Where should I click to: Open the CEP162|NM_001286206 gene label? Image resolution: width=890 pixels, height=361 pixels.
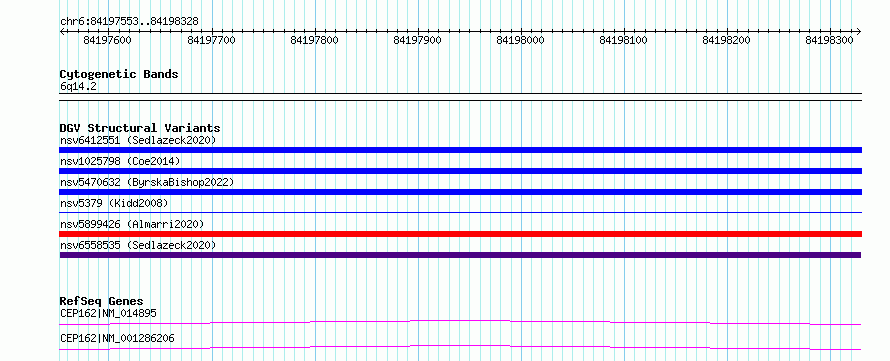pos(117,339)
